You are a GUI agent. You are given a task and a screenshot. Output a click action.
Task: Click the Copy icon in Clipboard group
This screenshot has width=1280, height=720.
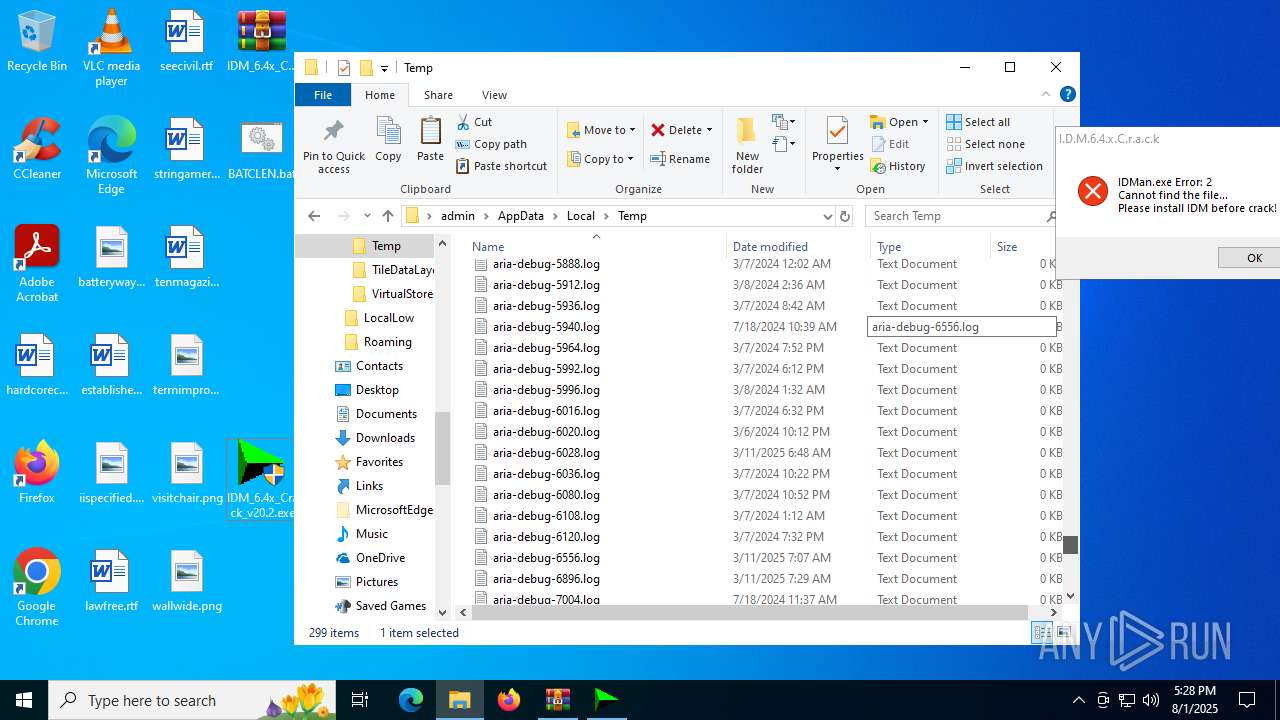click(388, 139)
